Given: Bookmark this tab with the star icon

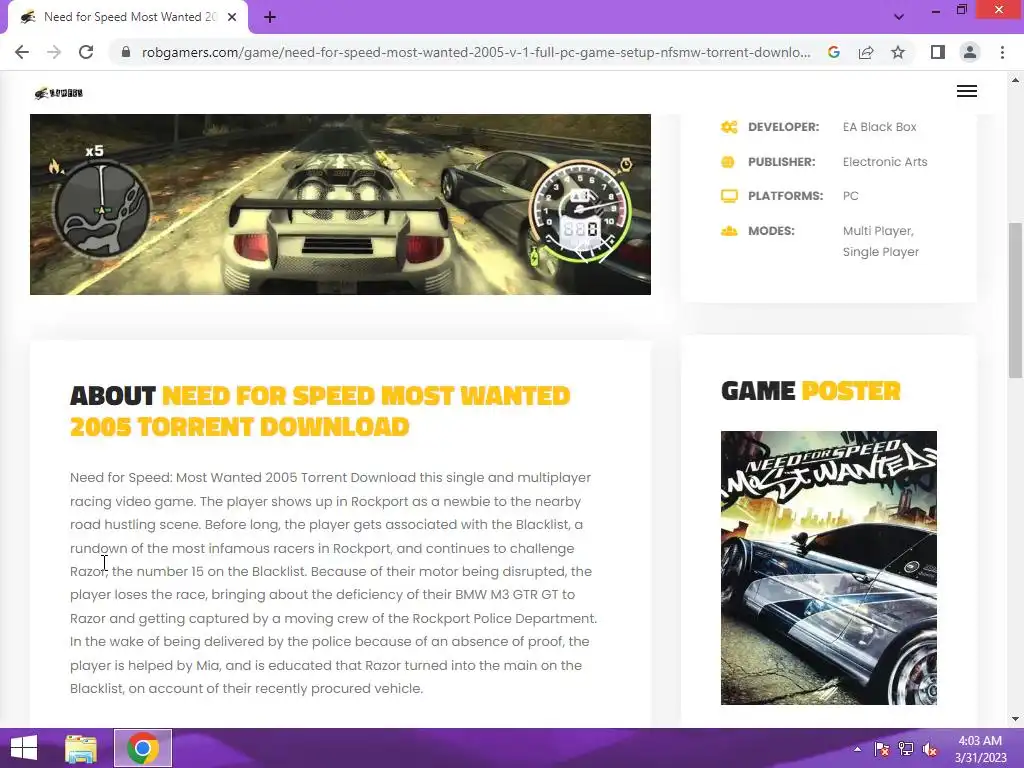Looking at the screenshot, I should (x=898, y=52).
